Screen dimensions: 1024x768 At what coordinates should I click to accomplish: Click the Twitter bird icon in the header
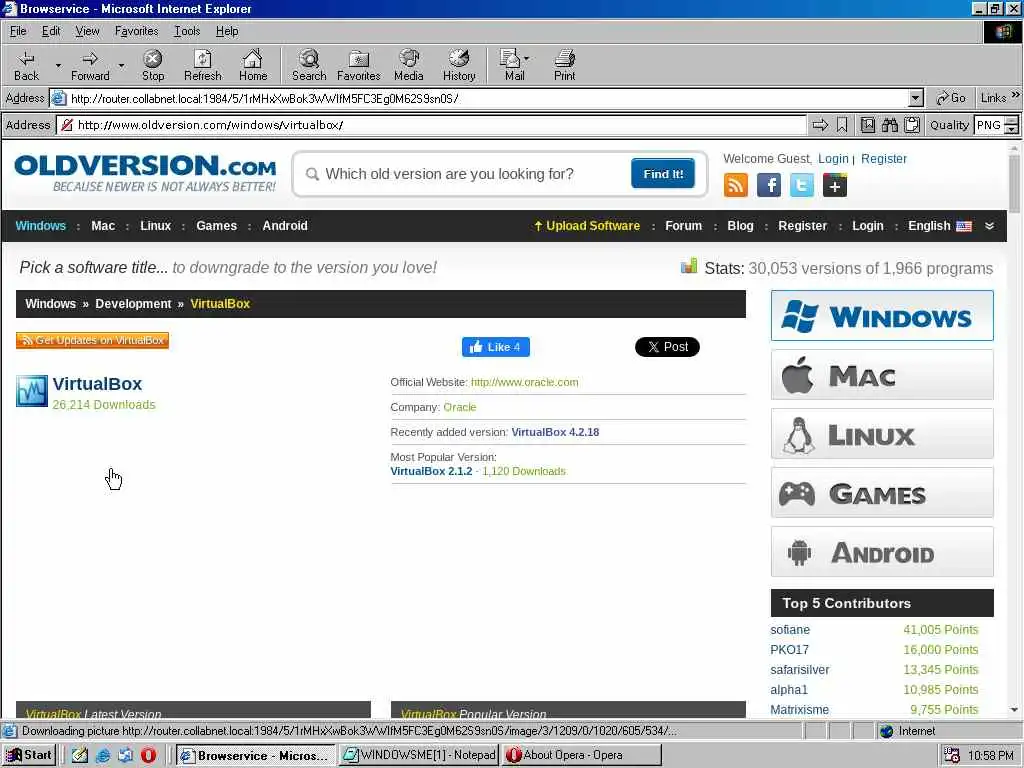[802, 185]
